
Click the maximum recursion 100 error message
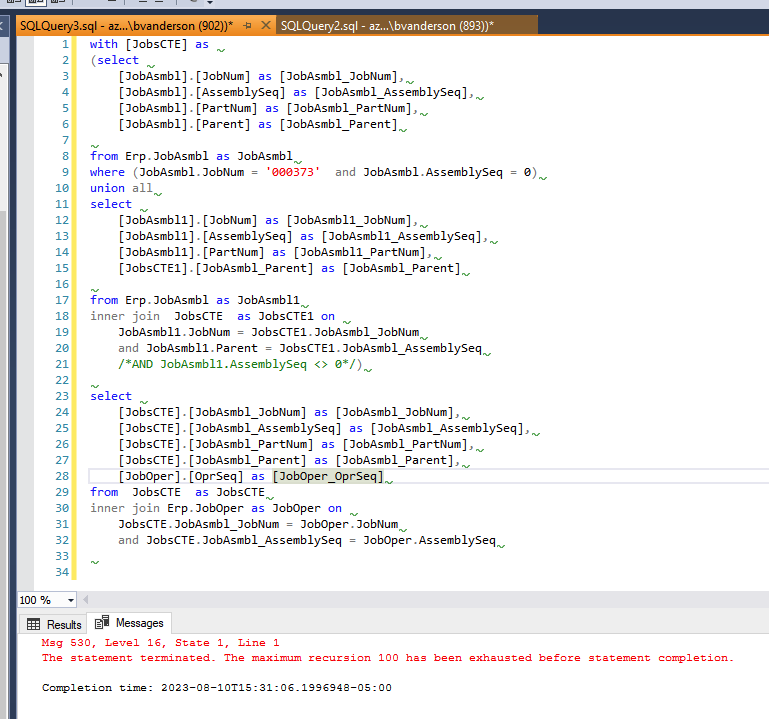pos(387,658)
